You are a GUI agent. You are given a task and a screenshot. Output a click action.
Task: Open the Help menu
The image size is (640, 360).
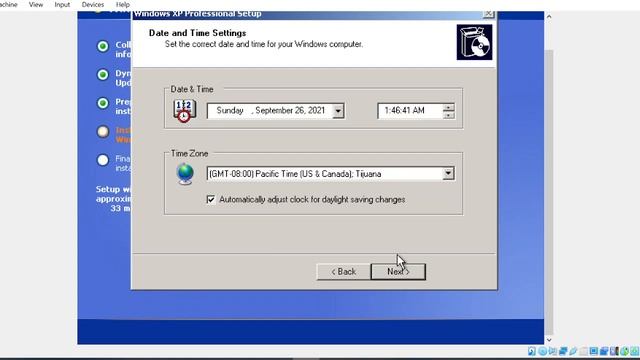click(x=122, y=4)
